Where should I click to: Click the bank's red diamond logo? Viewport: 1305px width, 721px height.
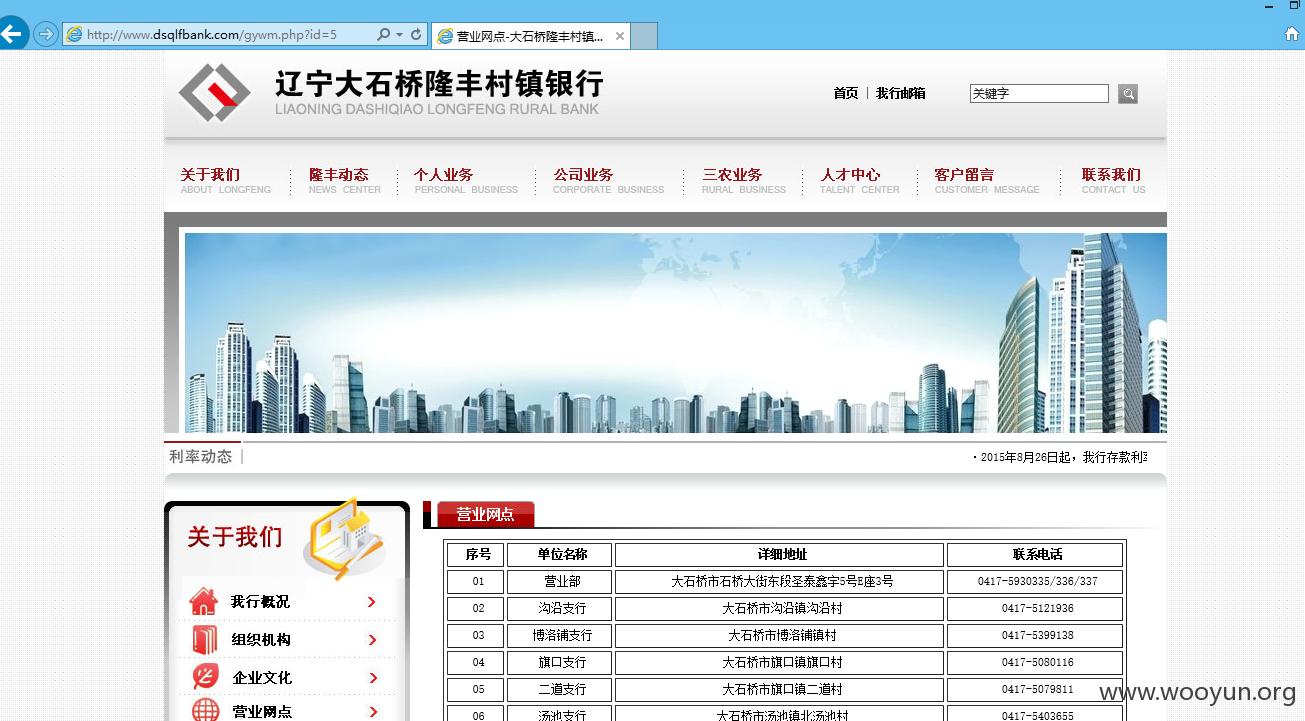[x=214, y=93]
